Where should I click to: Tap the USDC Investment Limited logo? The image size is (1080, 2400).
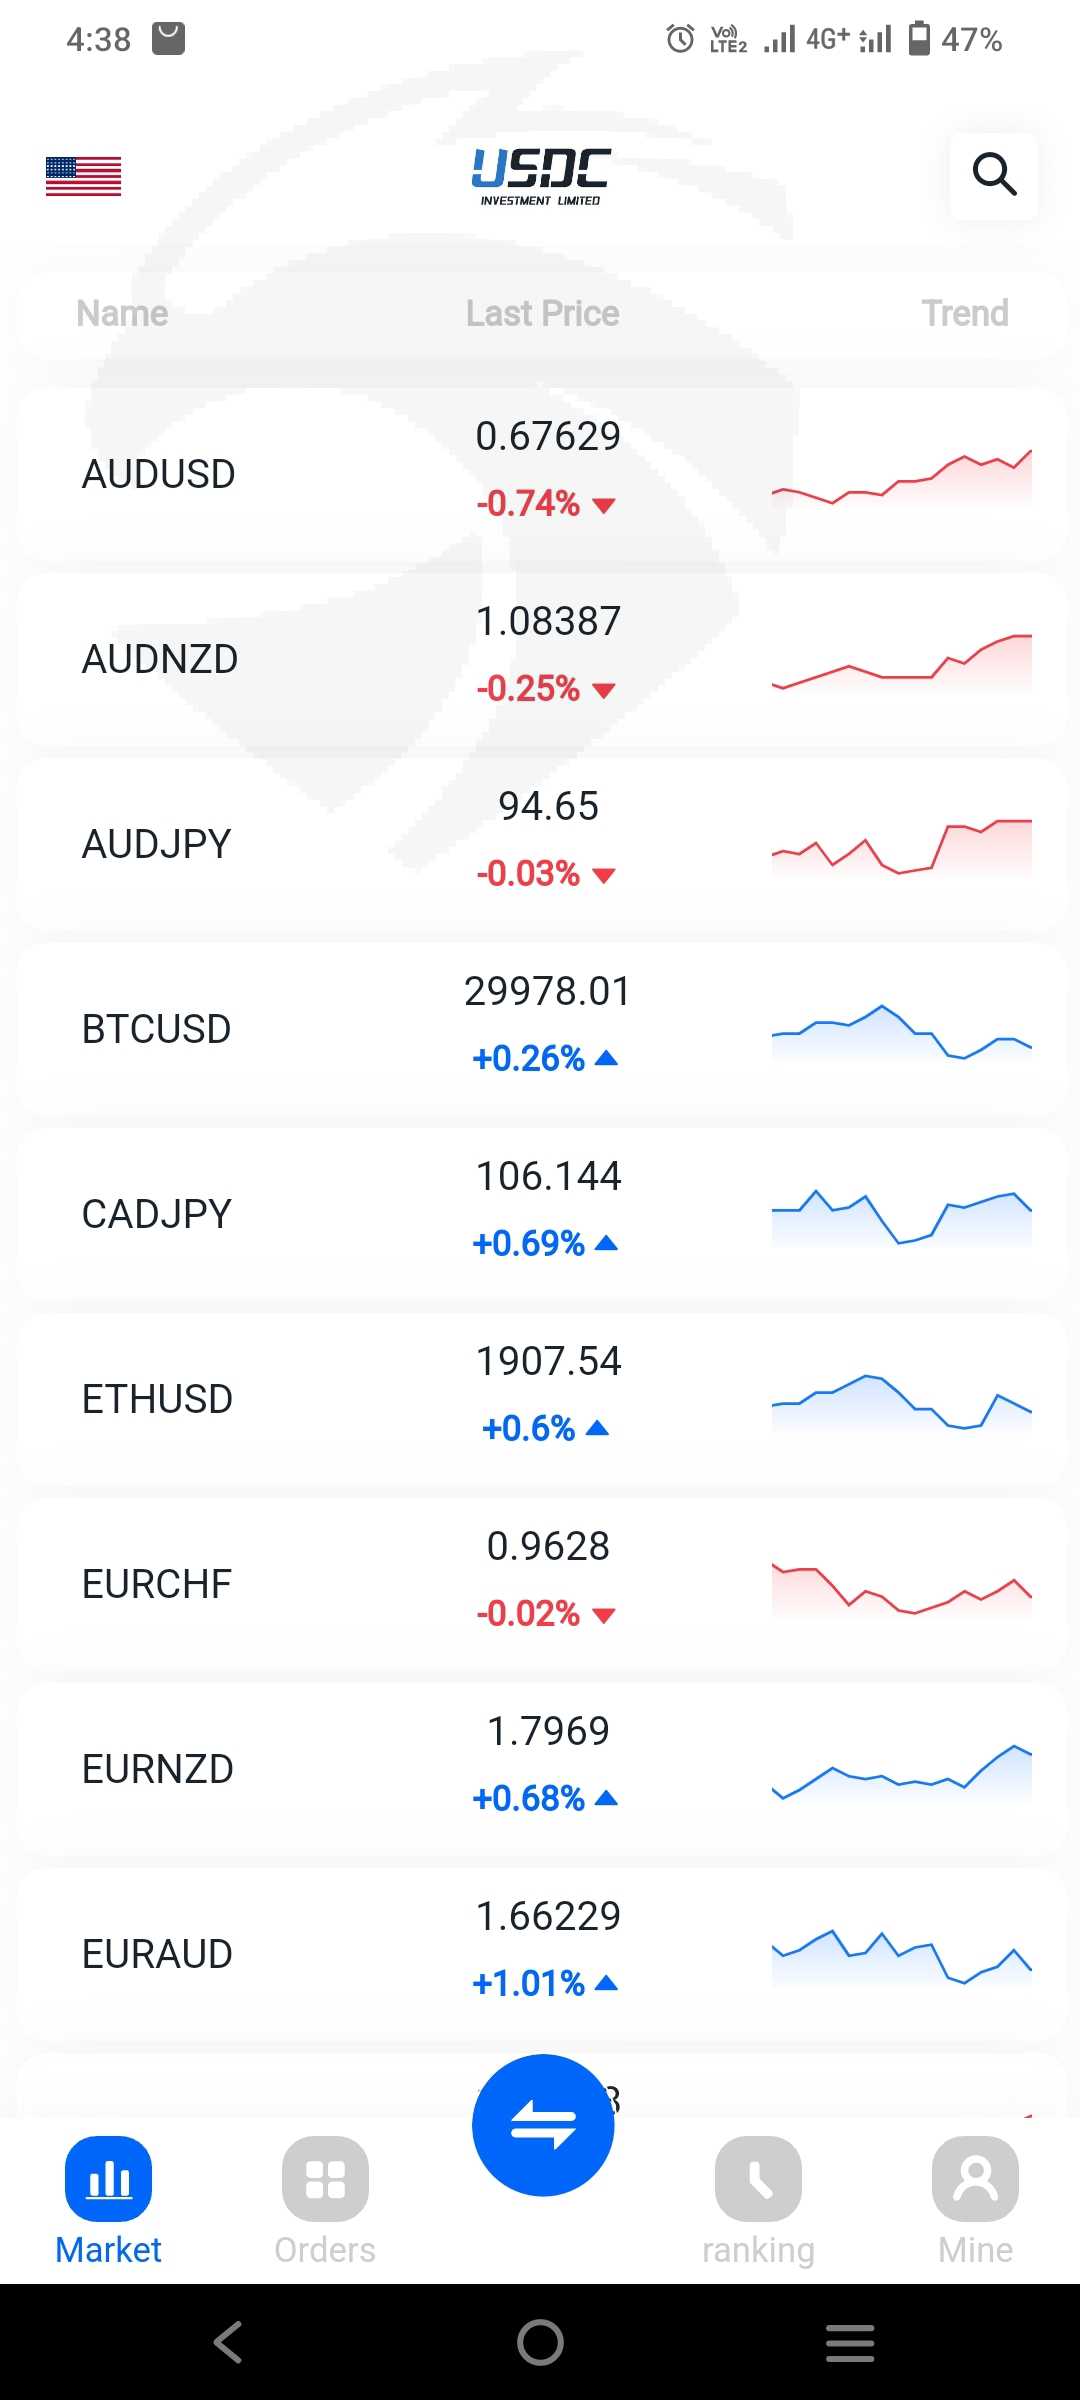coord(540,177)
